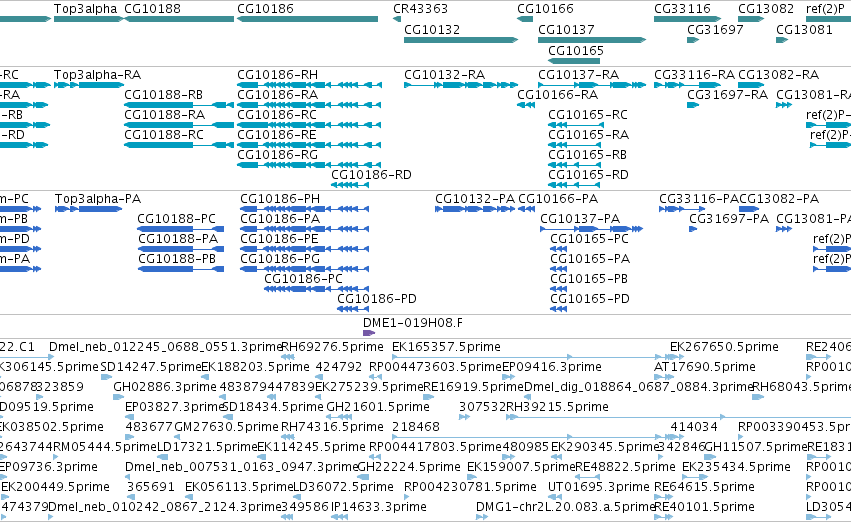Select the CG10166 gene label
Image resolution: width=851 pixels, height=522 pixels.
coord(545,9)
